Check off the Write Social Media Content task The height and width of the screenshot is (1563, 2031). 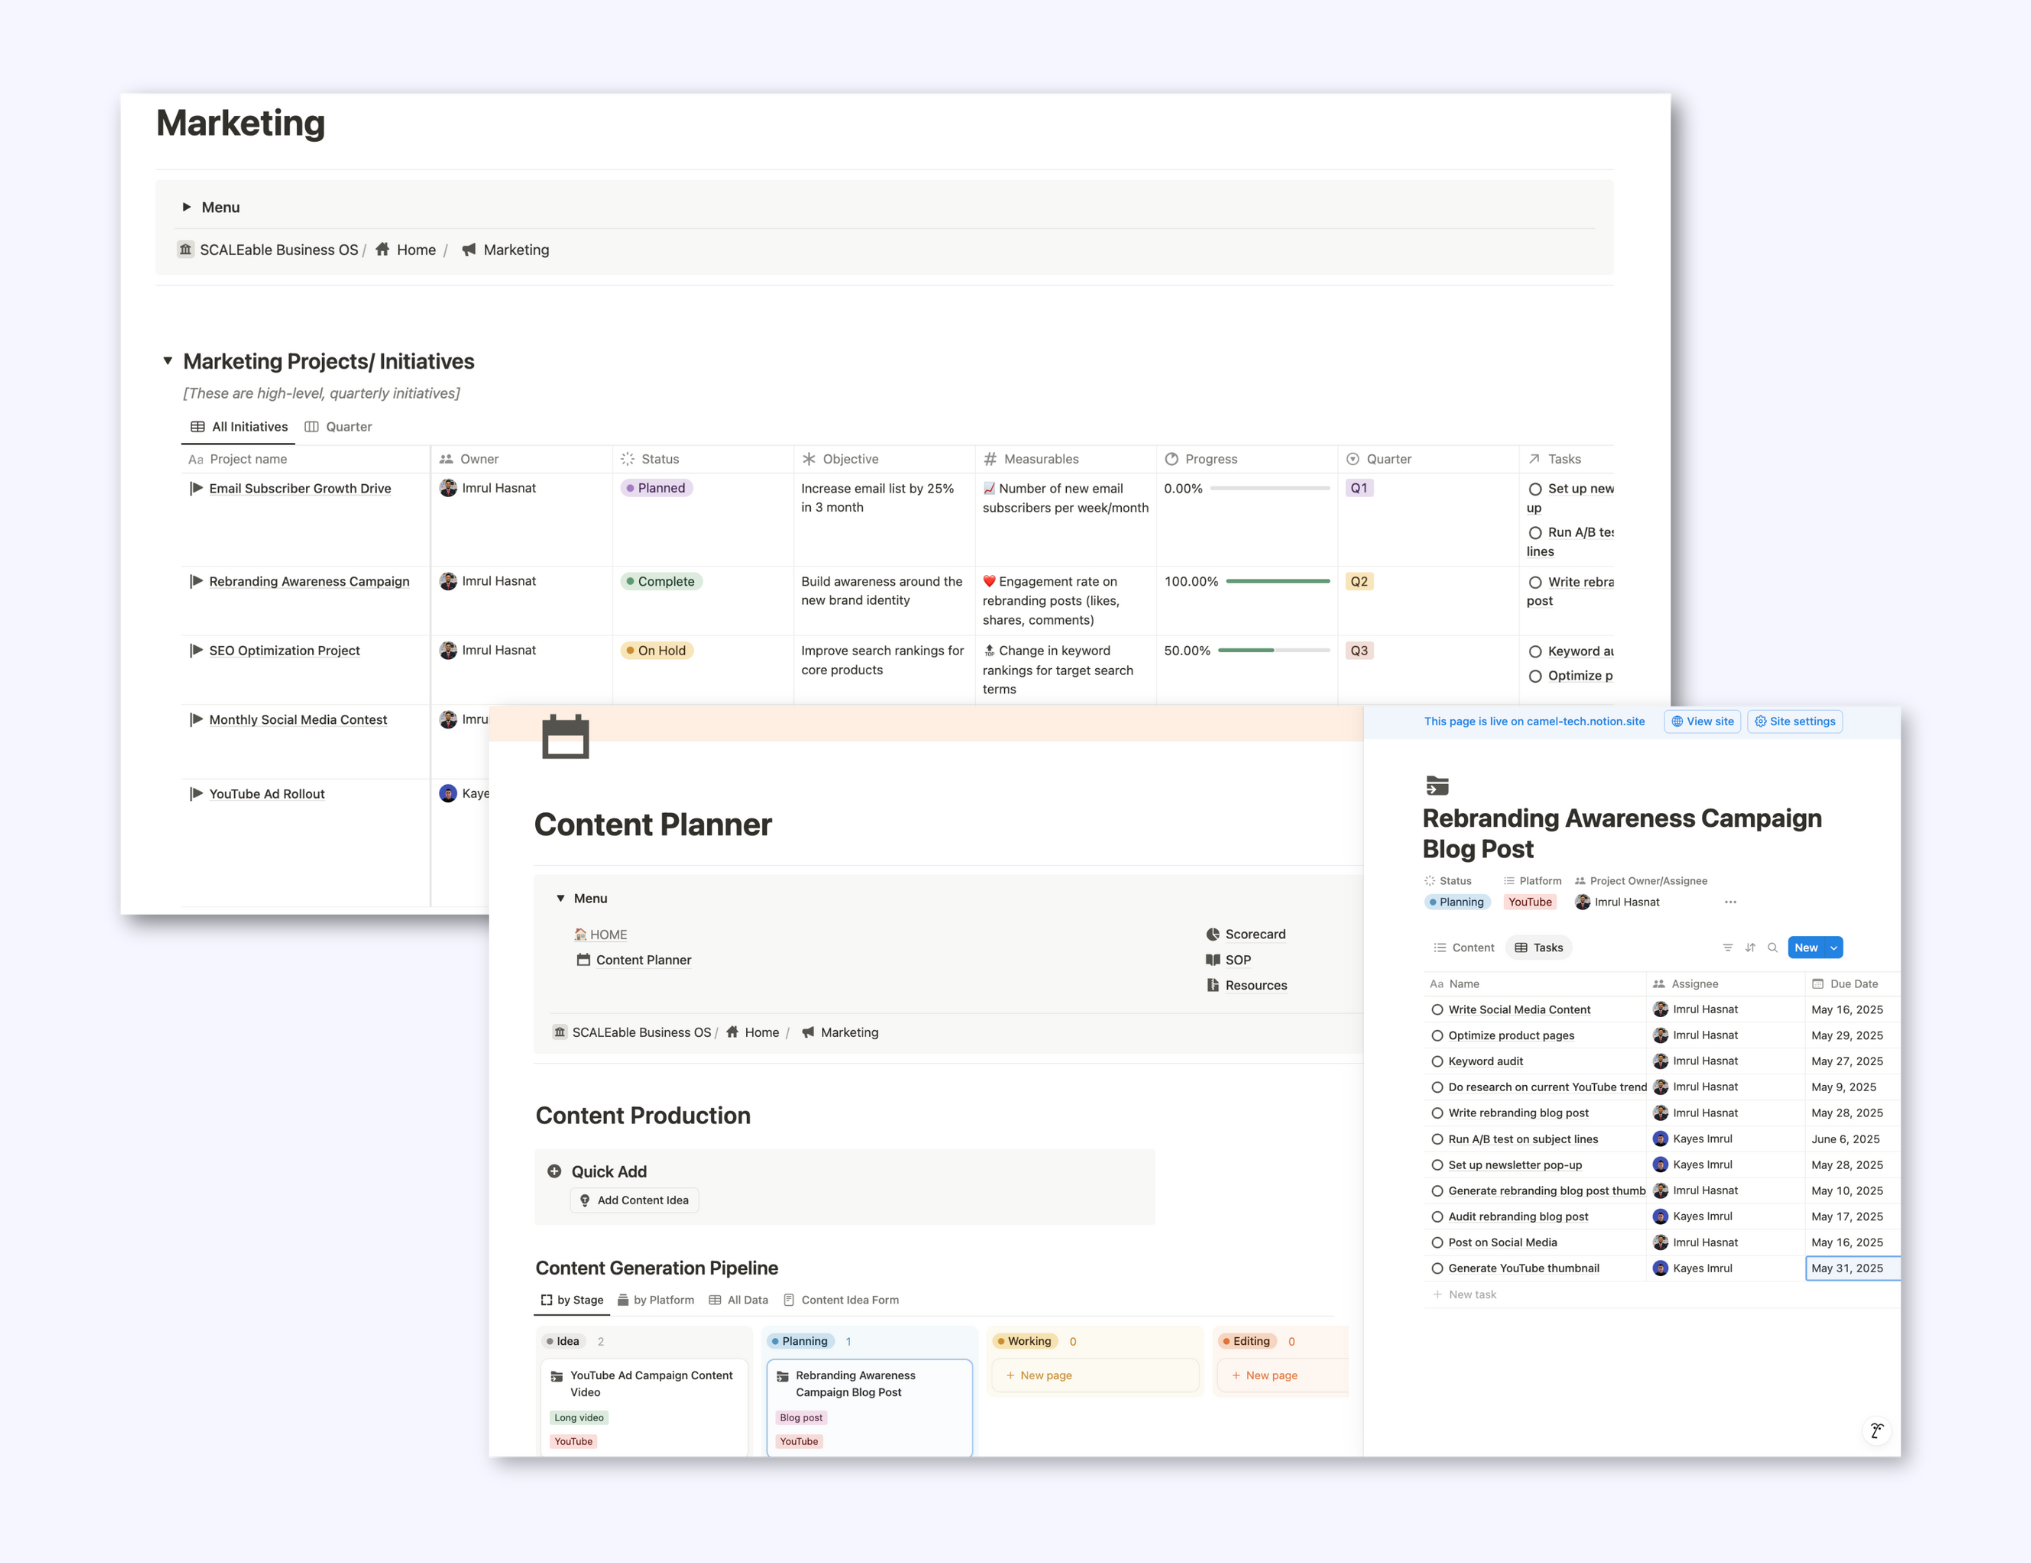click(x=1436, y=1009)
